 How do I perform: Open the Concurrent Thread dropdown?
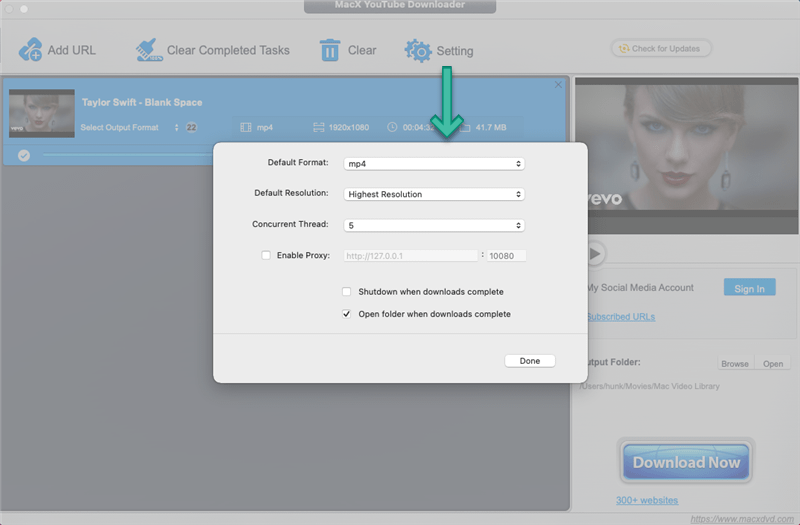[x=434, y=226]
